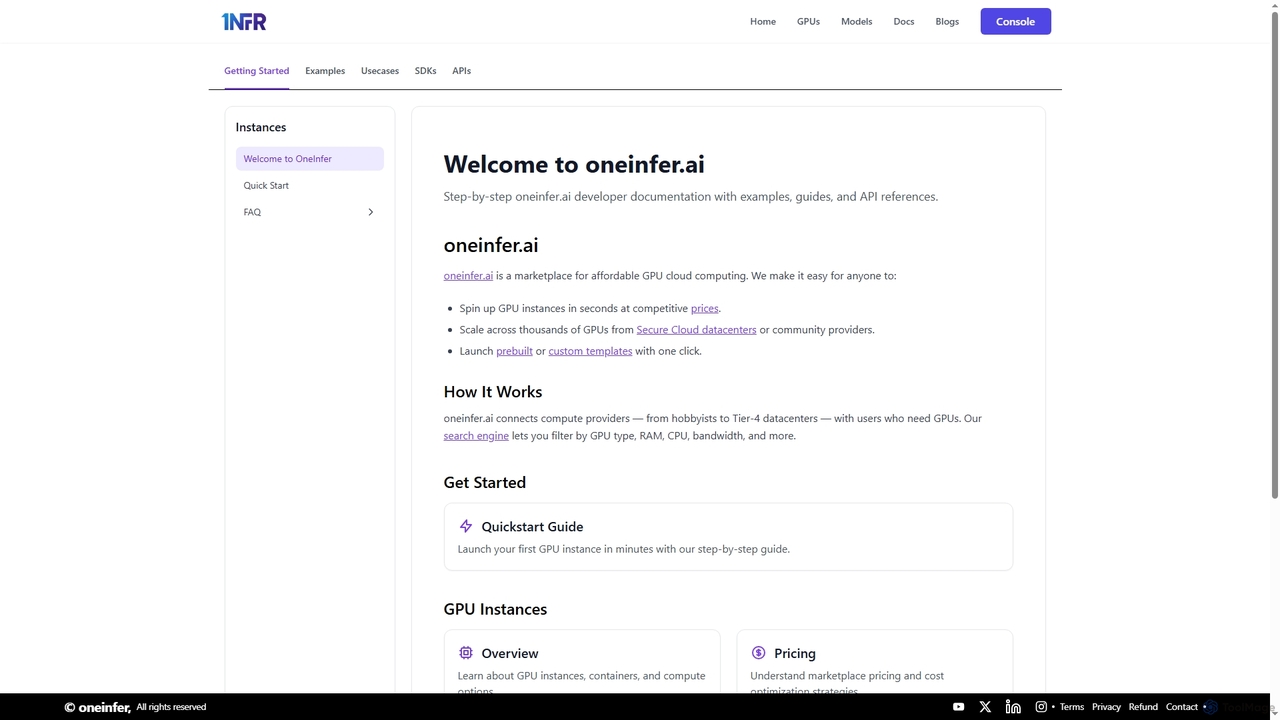Viewport: 1280px width, 720px height.
Task: Follow the oneinfer.ai link in paragraph
Action: [468, 275]
